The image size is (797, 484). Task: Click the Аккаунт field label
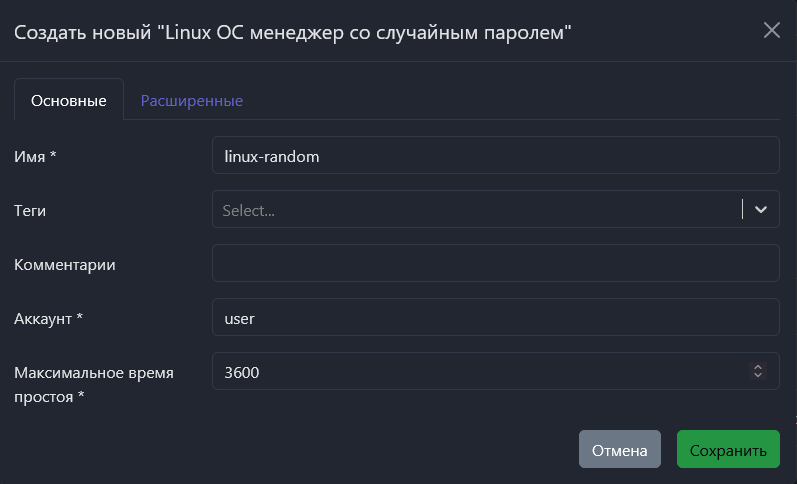click(x=48, y=318)
